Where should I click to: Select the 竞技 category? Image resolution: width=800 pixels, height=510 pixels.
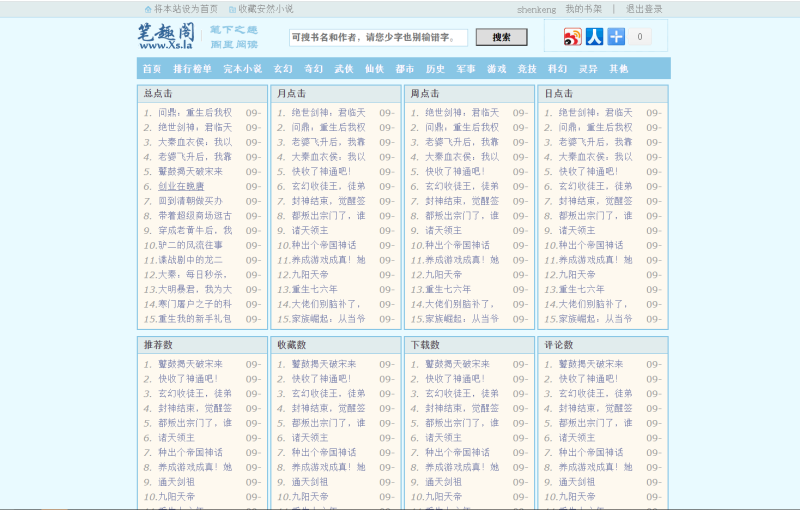tap(527, 69)
